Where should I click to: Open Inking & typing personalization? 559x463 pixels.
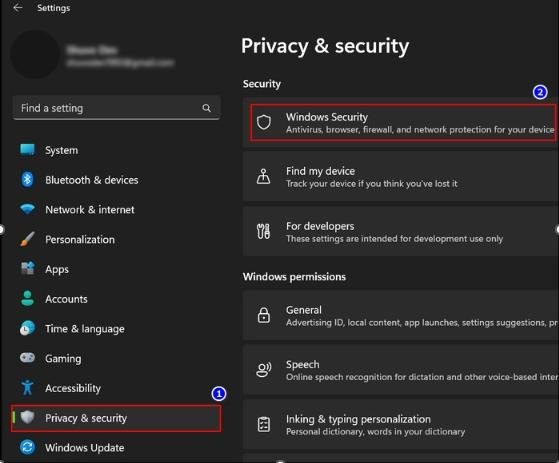401,424
